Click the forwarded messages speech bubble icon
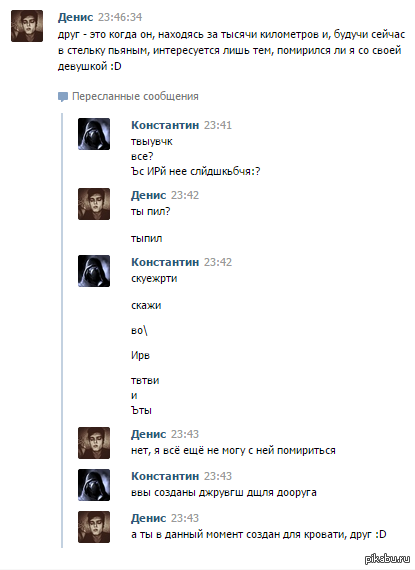Viewport: 415px width, 570px height. (63, 97)
